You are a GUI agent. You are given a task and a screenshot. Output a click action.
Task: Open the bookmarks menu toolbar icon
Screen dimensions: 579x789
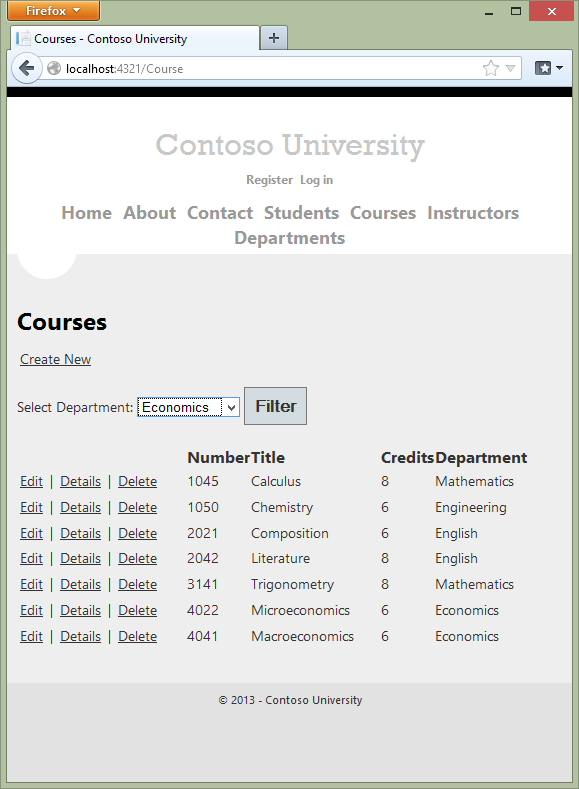coord(548,68)
